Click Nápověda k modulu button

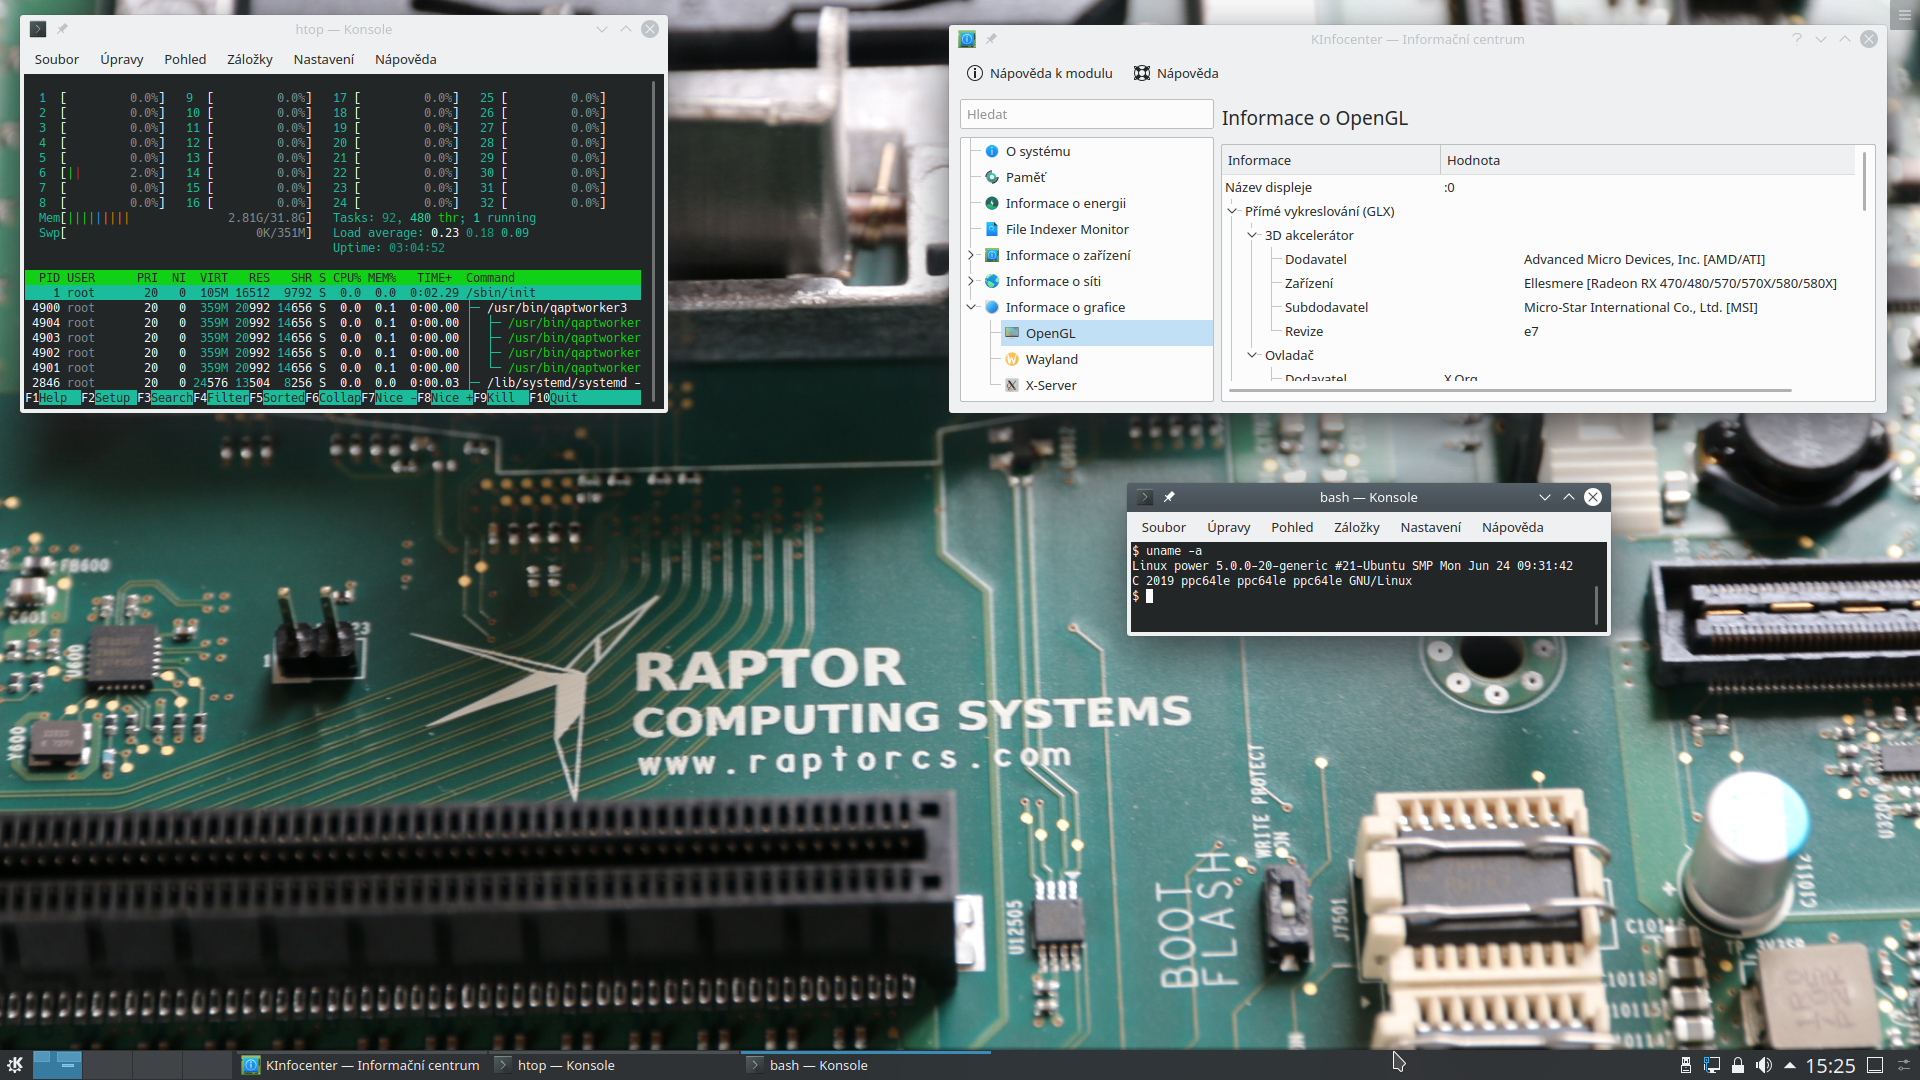(1039, 73)
